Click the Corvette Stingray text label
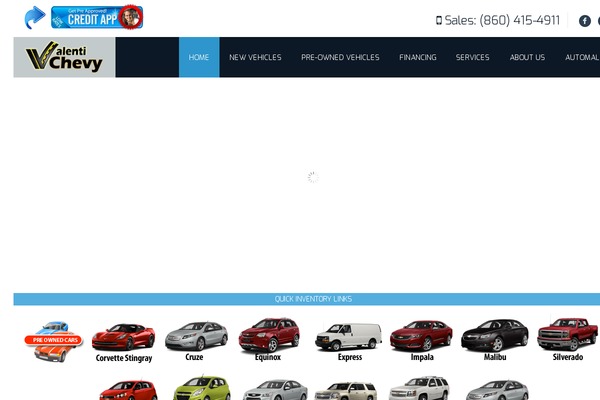 point(124,358)
